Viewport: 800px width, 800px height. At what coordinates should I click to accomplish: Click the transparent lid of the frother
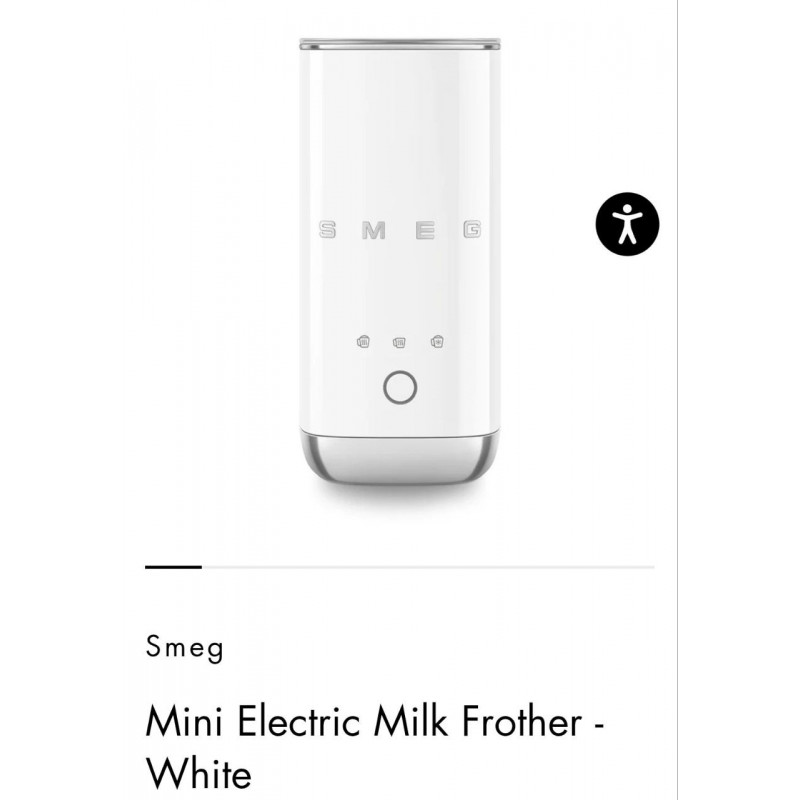click(x=399, y=46)
